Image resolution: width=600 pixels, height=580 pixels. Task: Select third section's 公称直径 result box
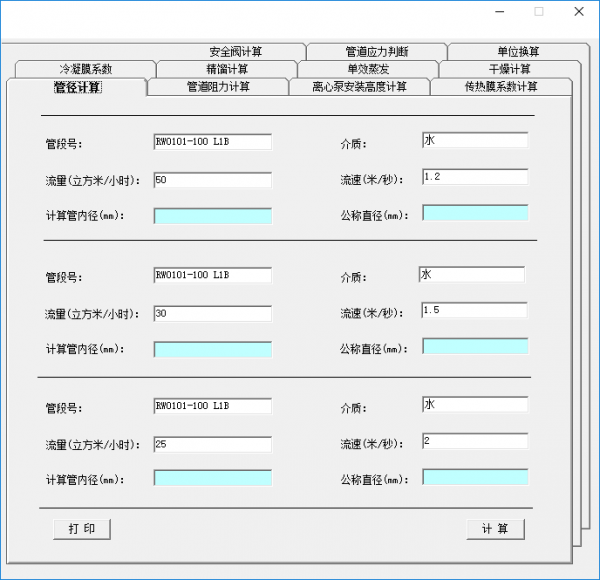click(475, 477)
